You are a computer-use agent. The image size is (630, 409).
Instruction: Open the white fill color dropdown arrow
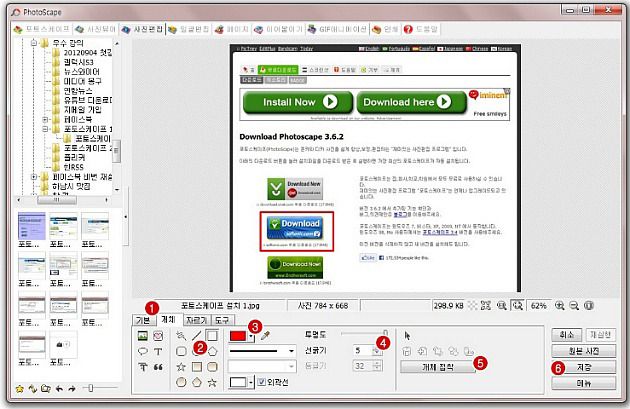(251, 382)
